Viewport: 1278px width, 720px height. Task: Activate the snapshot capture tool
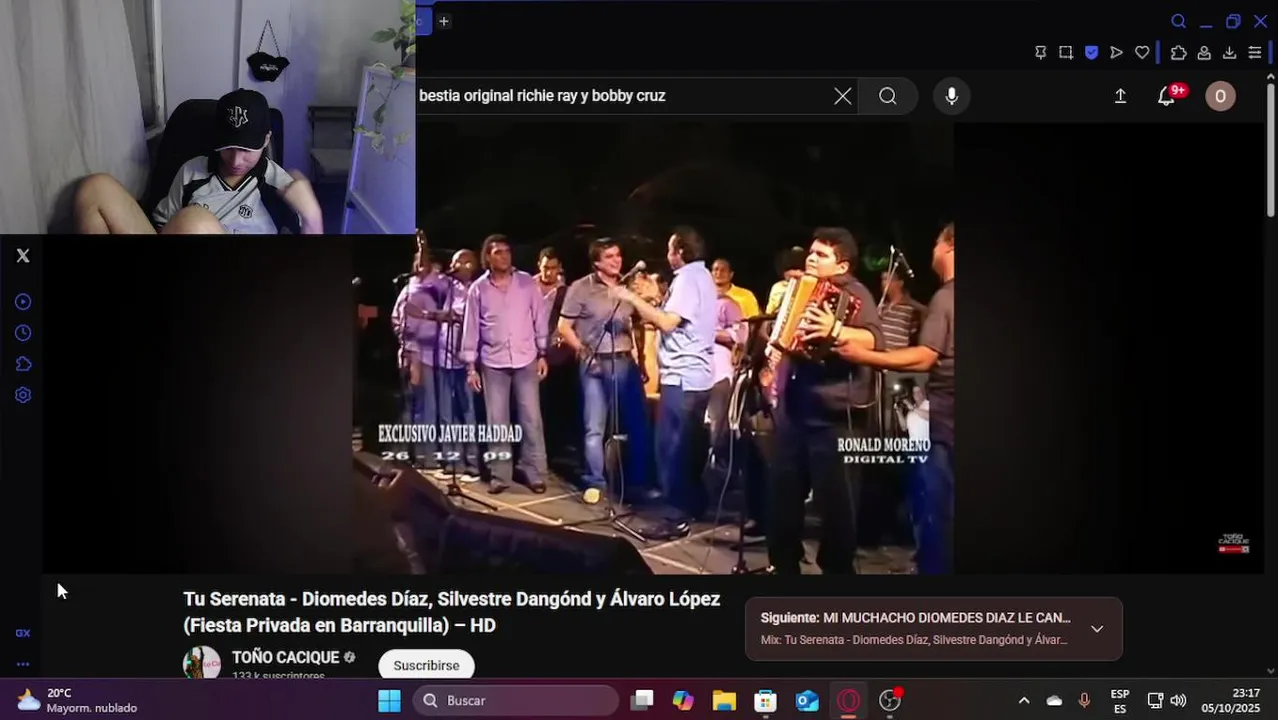pyautogui.click(x=1066, y=53)
